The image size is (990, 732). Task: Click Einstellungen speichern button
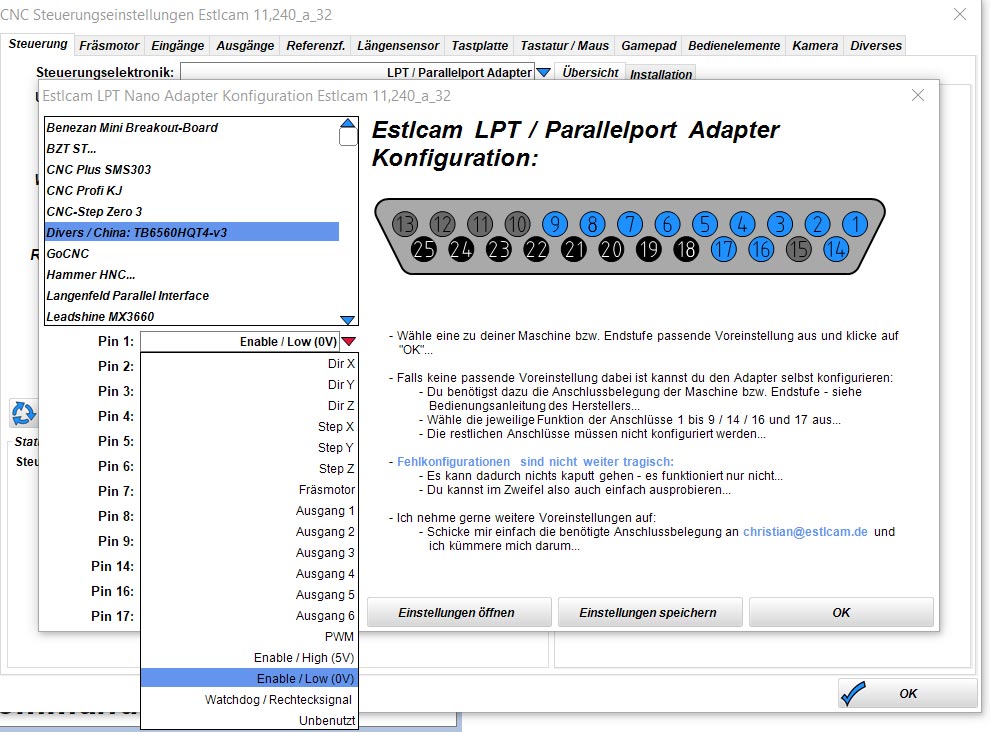[650, 612]
